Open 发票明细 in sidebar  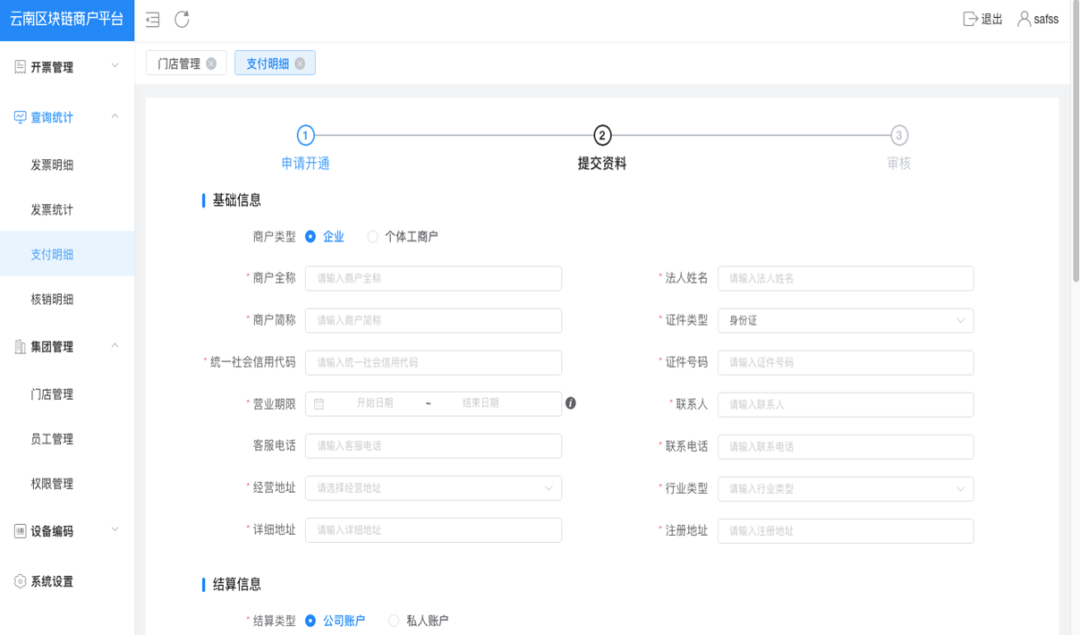point(52,165)
